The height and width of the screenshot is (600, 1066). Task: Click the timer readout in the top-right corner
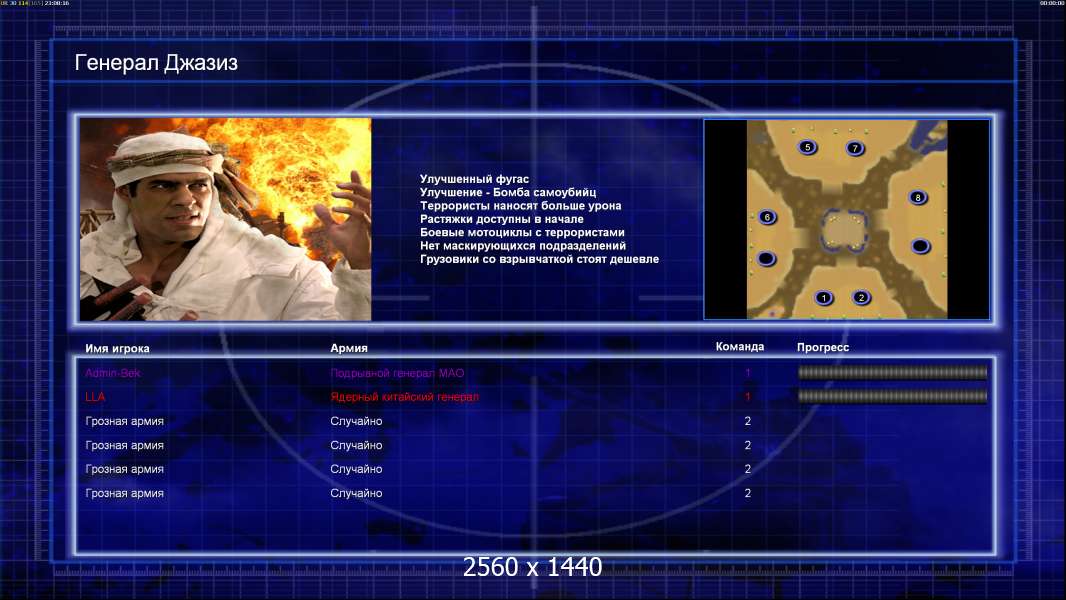[x=1052, y=3]
